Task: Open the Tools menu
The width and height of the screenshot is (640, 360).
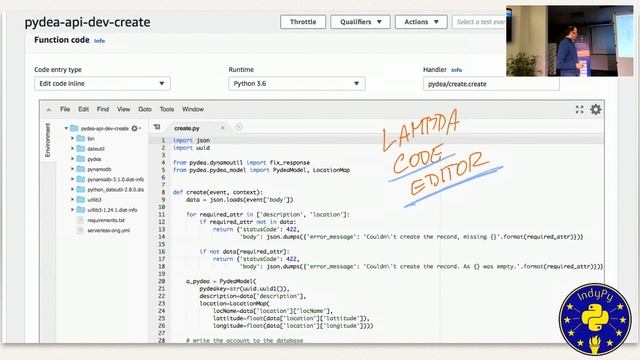Action: click(167, 109)
